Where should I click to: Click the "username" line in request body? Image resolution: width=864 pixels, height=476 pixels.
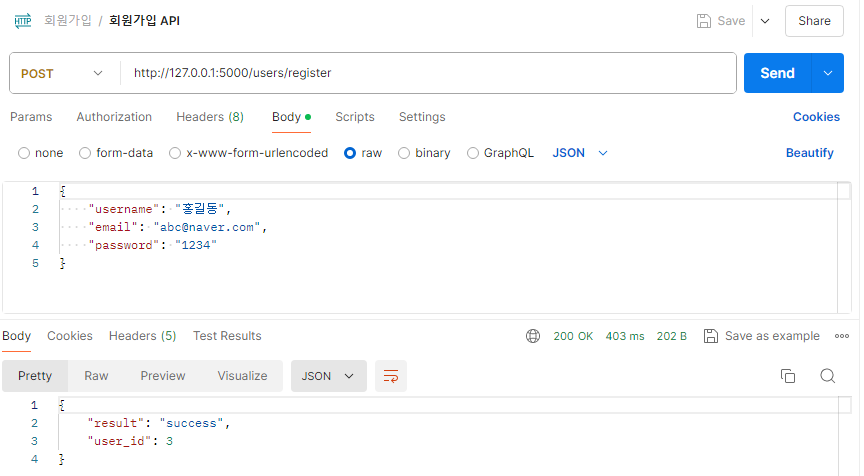[x=160, y=209]
